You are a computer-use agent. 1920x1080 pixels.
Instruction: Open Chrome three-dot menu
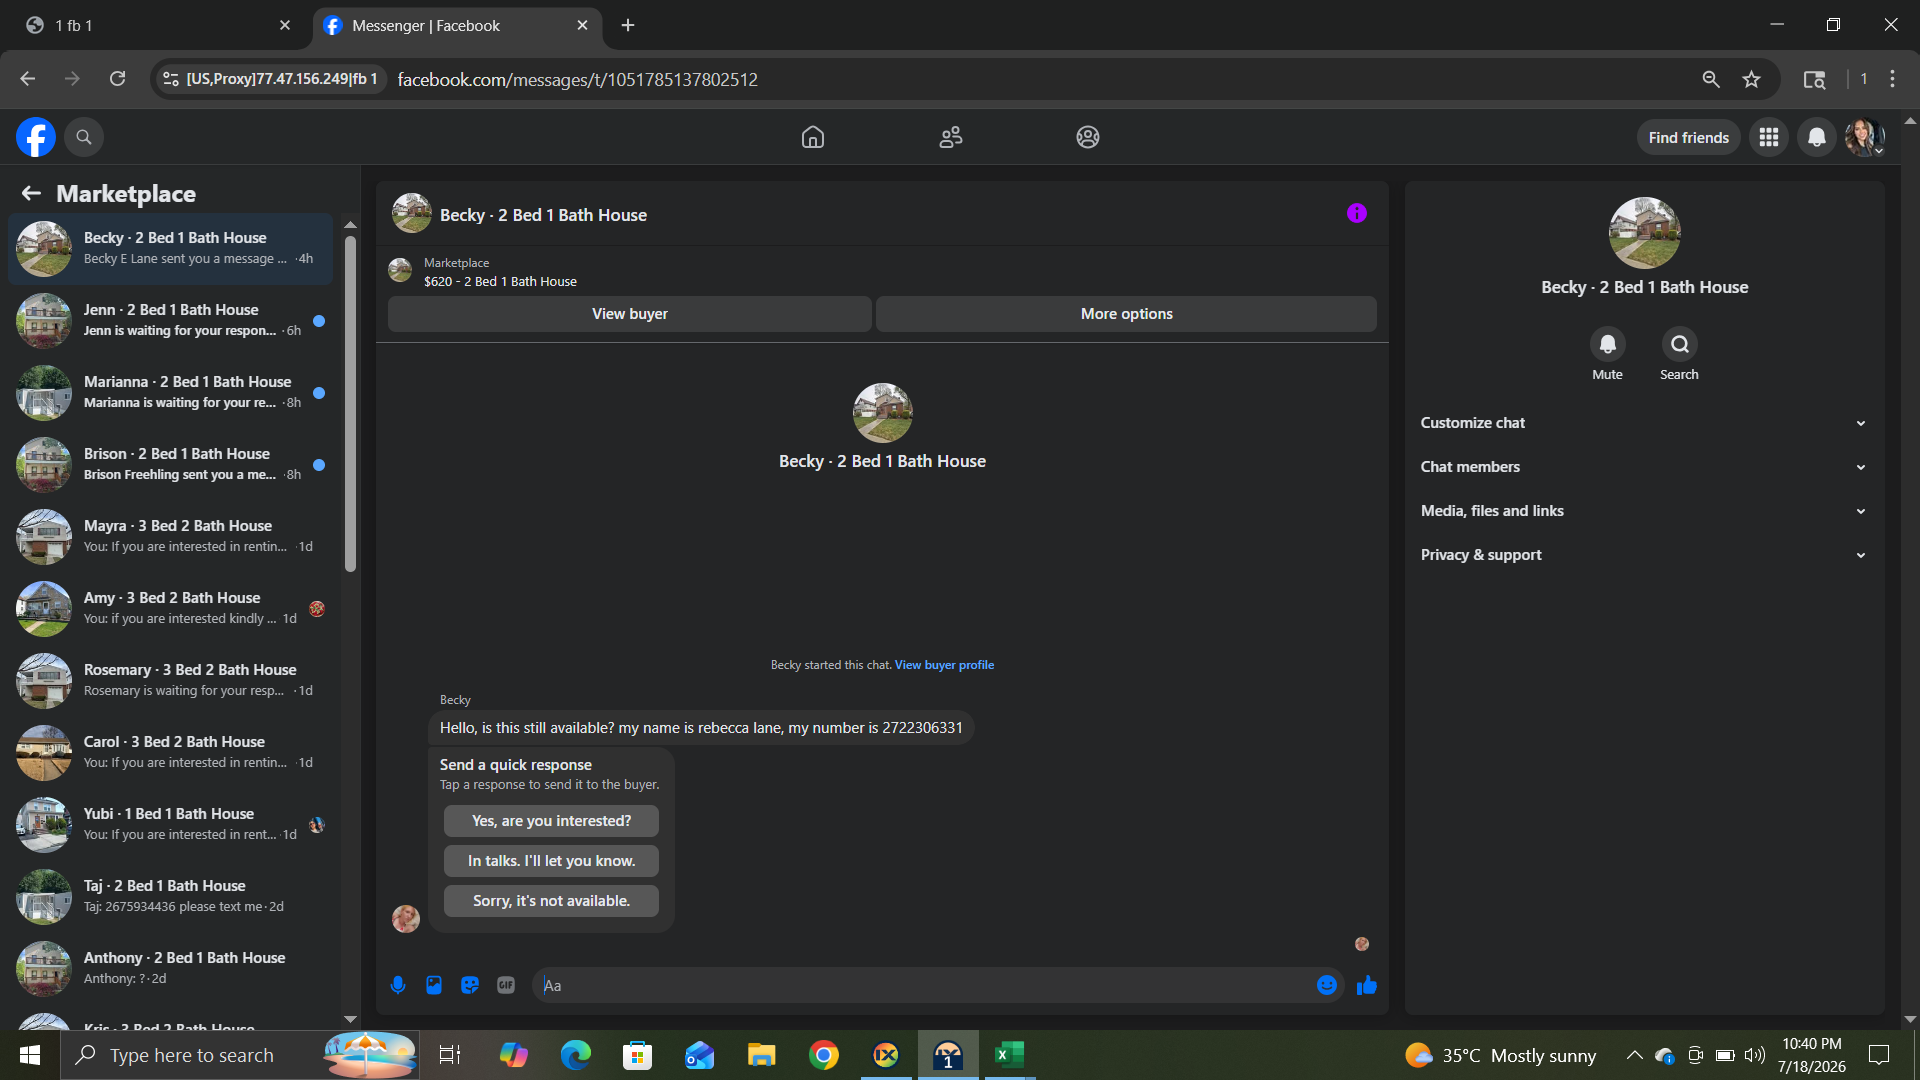click(1893, 79)
